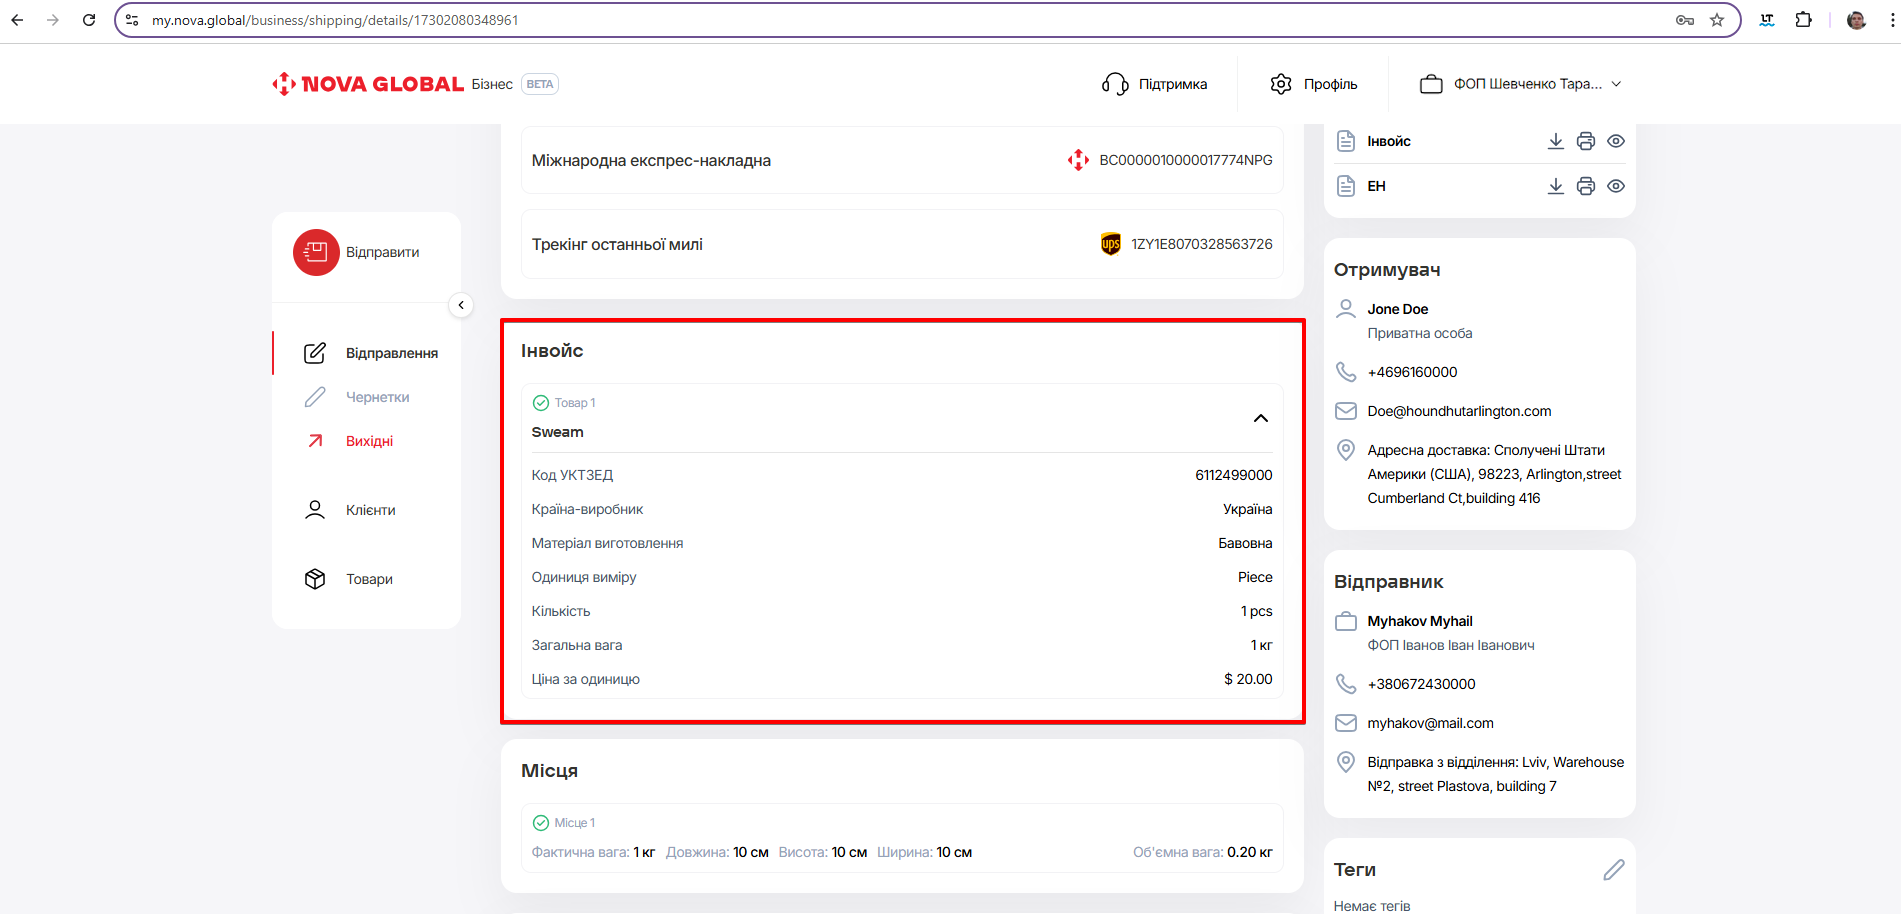This screenshot has width=1901, height=914.
Task: Print the ЕН document
Action: click(x=1585, y=186)
